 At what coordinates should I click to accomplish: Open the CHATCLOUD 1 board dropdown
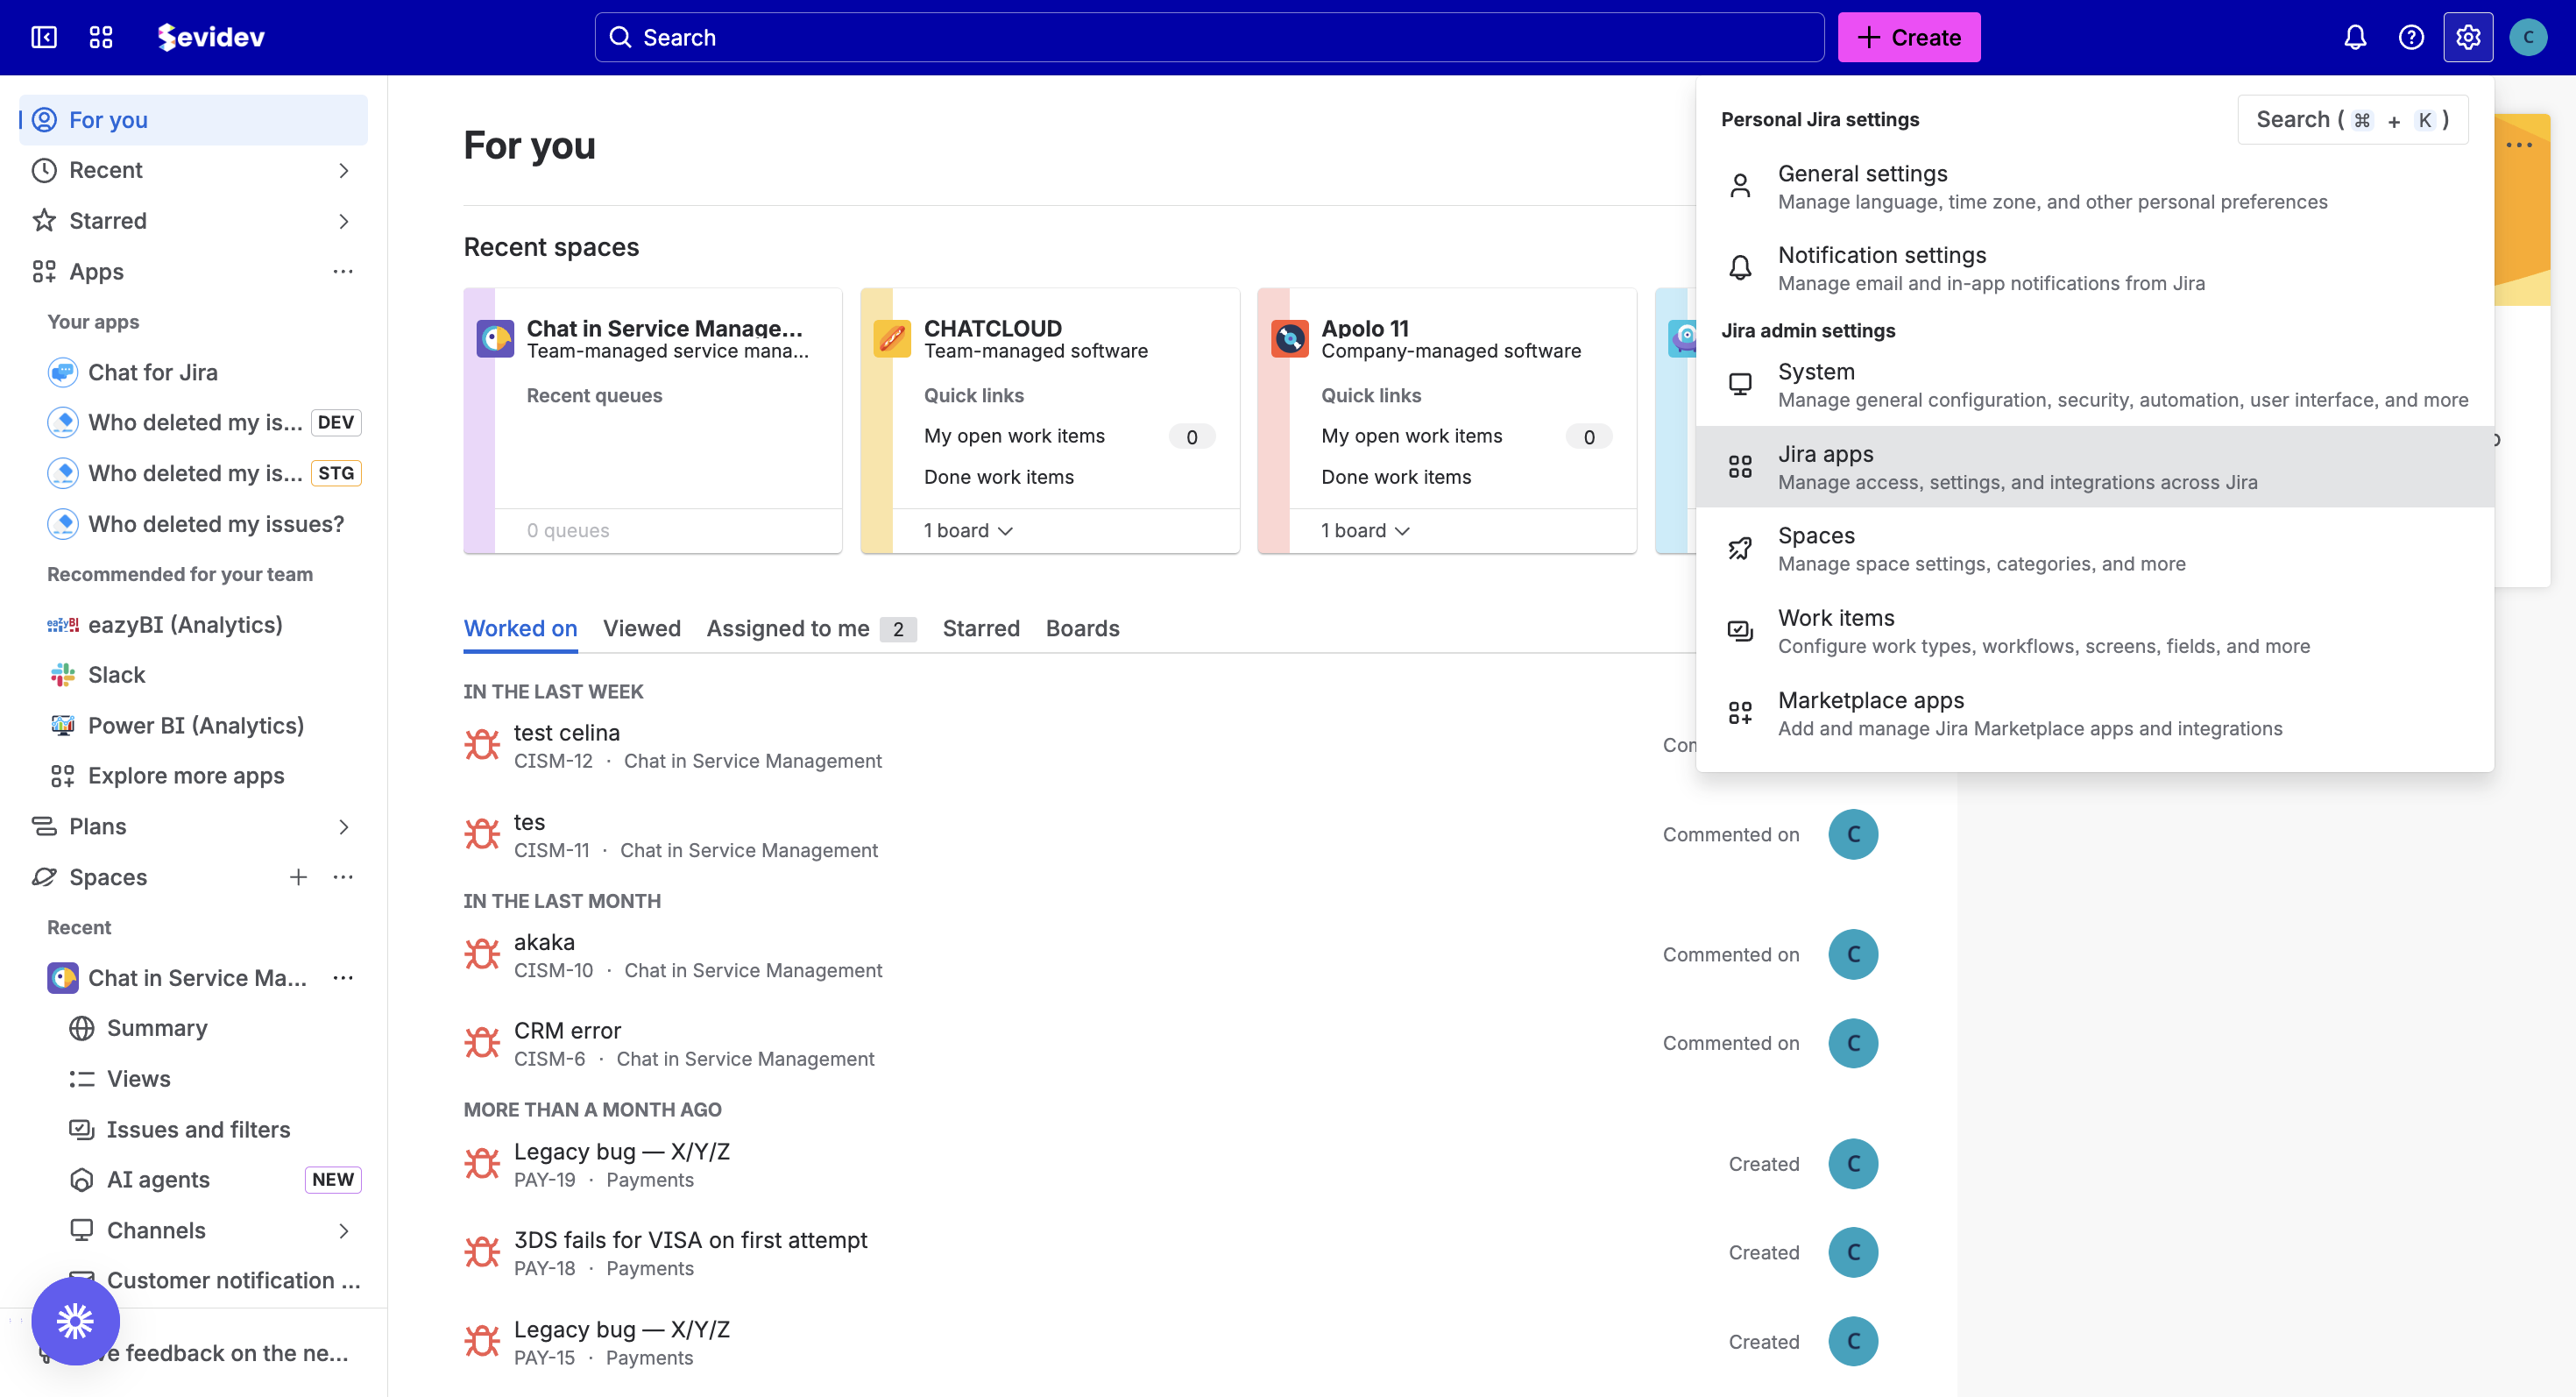(x=967, y=531)
